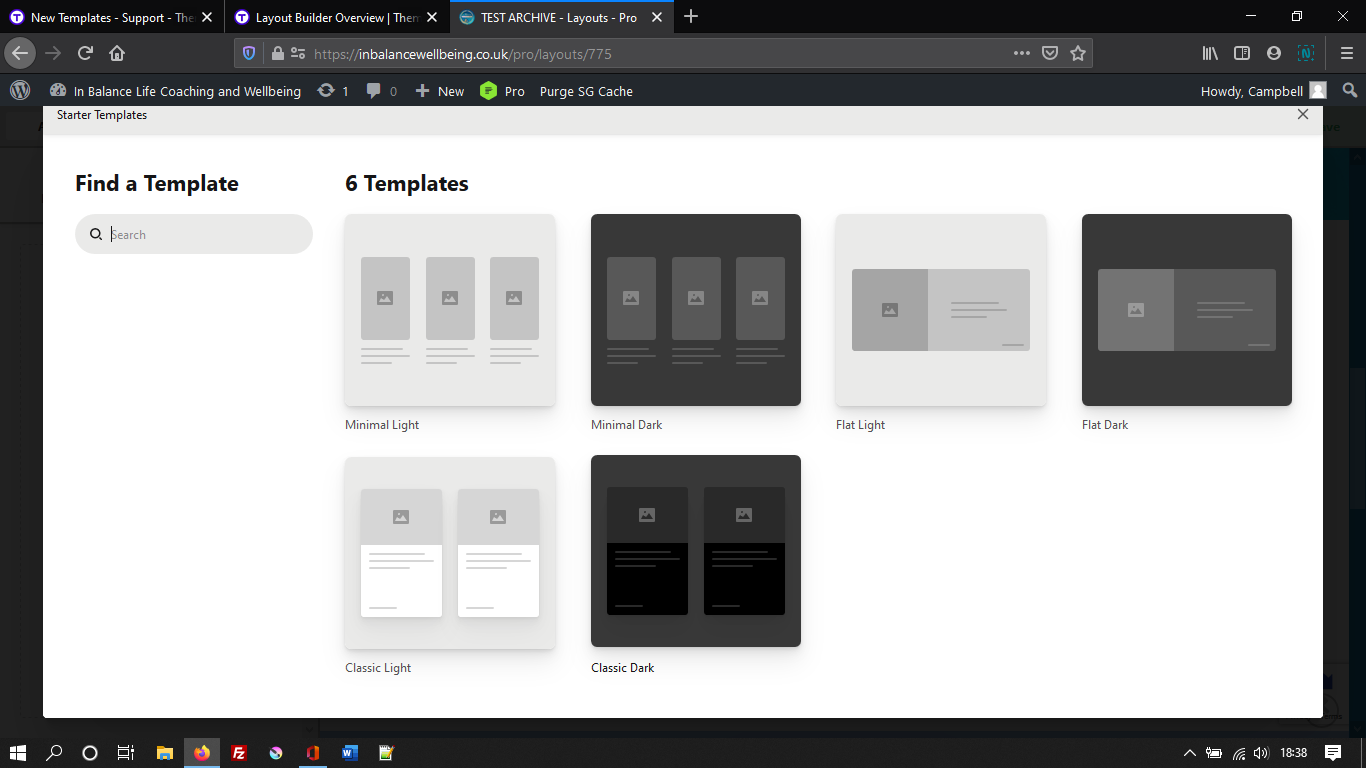Switch to the New Templates - Support tab
Viewport: 1366px width, 768px height.
coord(112,17)
